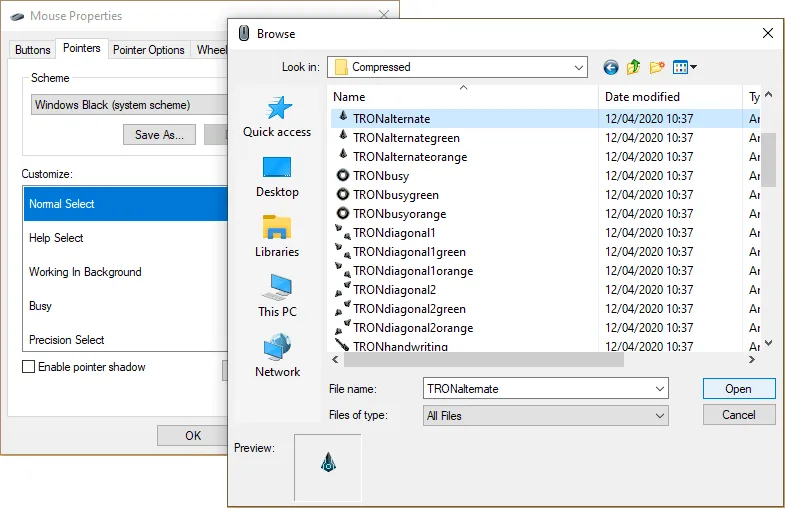Select the TRONdiagonal1 file icon

coord(343,232)
